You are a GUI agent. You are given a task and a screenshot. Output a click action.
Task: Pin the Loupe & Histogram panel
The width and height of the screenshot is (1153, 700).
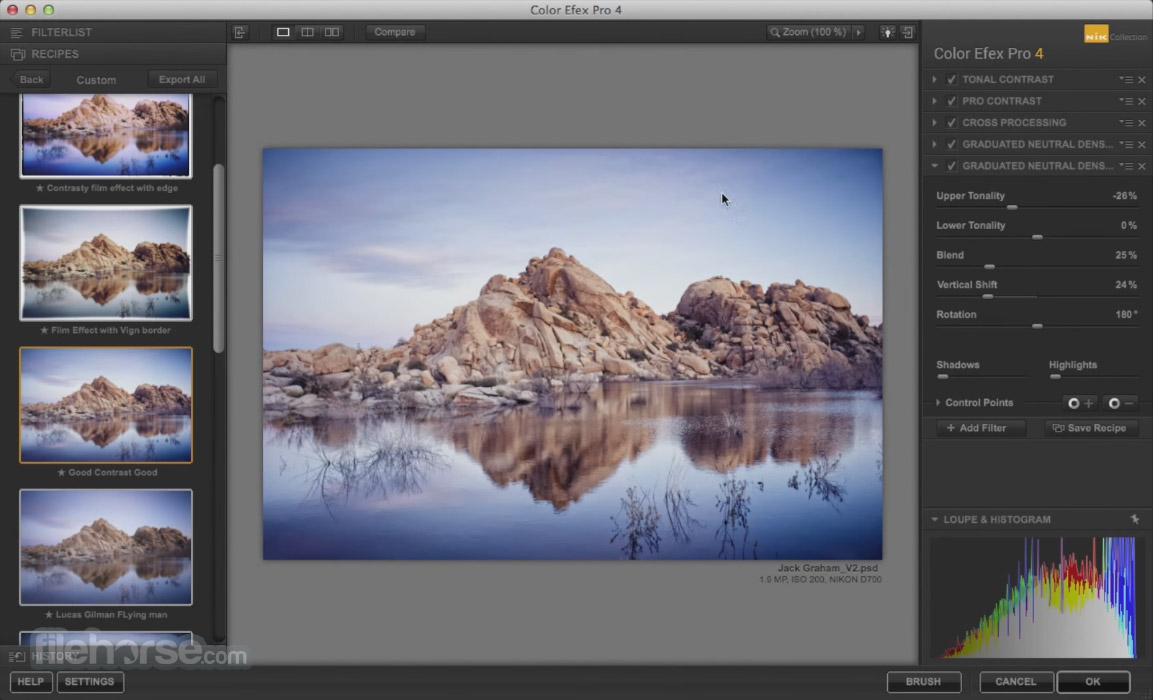(1134, 520)
